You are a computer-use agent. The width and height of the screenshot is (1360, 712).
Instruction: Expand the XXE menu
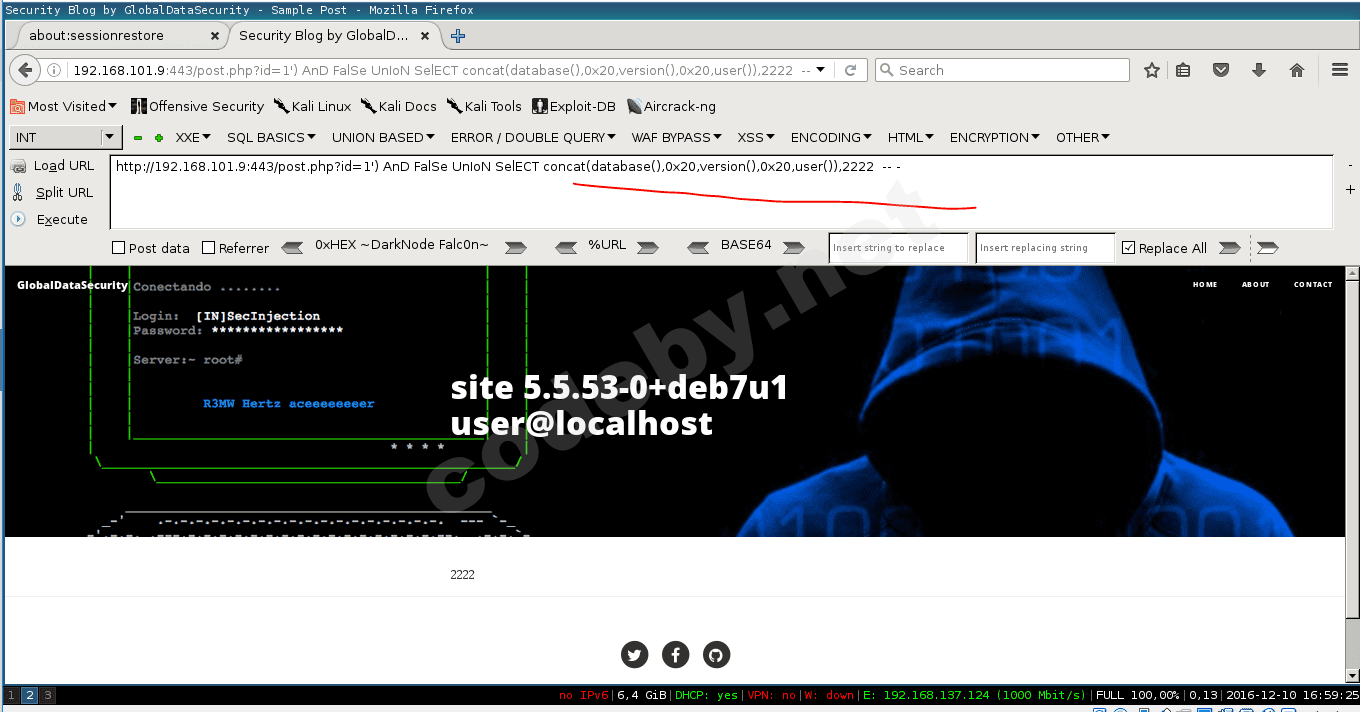click(x=193, y=138)
